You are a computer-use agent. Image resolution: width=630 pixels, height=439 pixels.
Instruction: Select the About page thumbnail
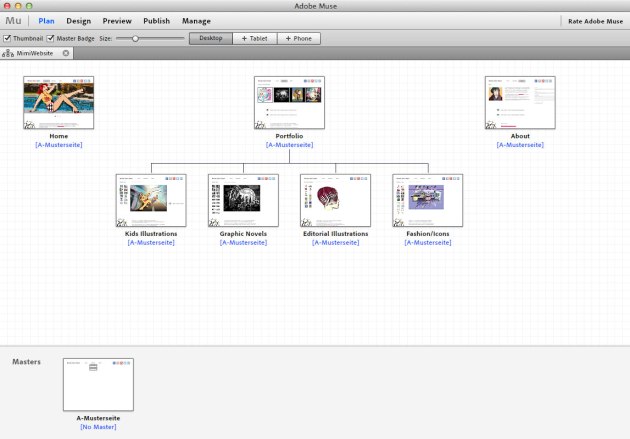coord(520,103)
